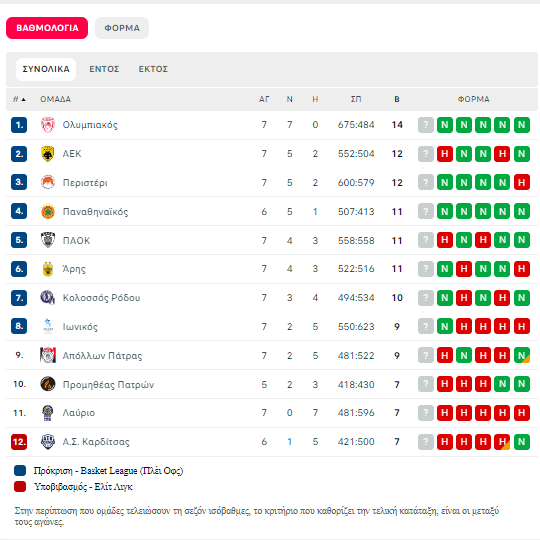The width and height of the screenshot is (540, 540).
Task: Click the last red H form result for Λαύριο
Action: coord(522,413)
